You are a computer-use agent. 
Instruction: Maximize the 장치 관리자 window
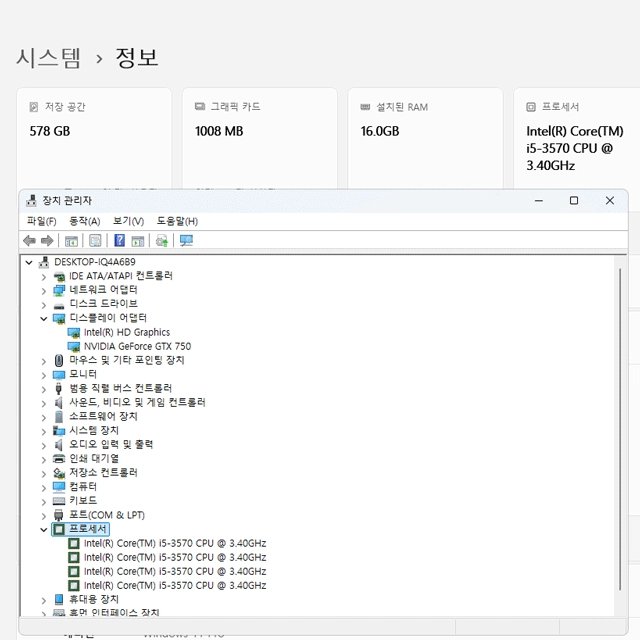574,201
